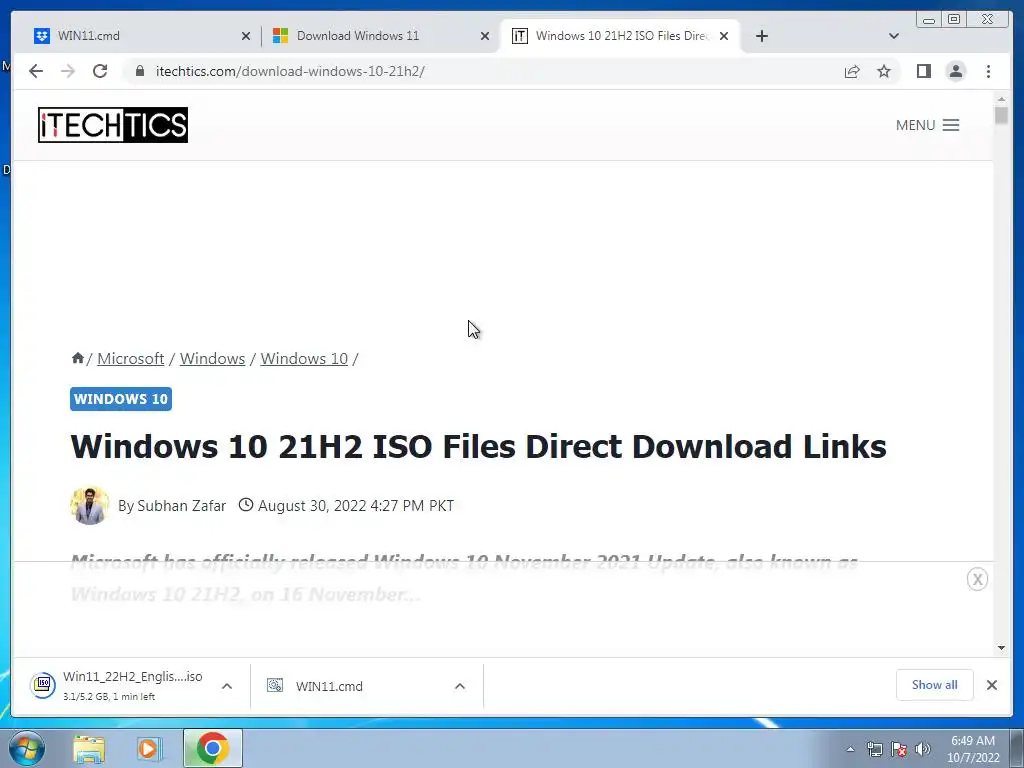The image size is (1024, 768).
Task: Open the Windows Start menu orb
Action: (27, 748)
